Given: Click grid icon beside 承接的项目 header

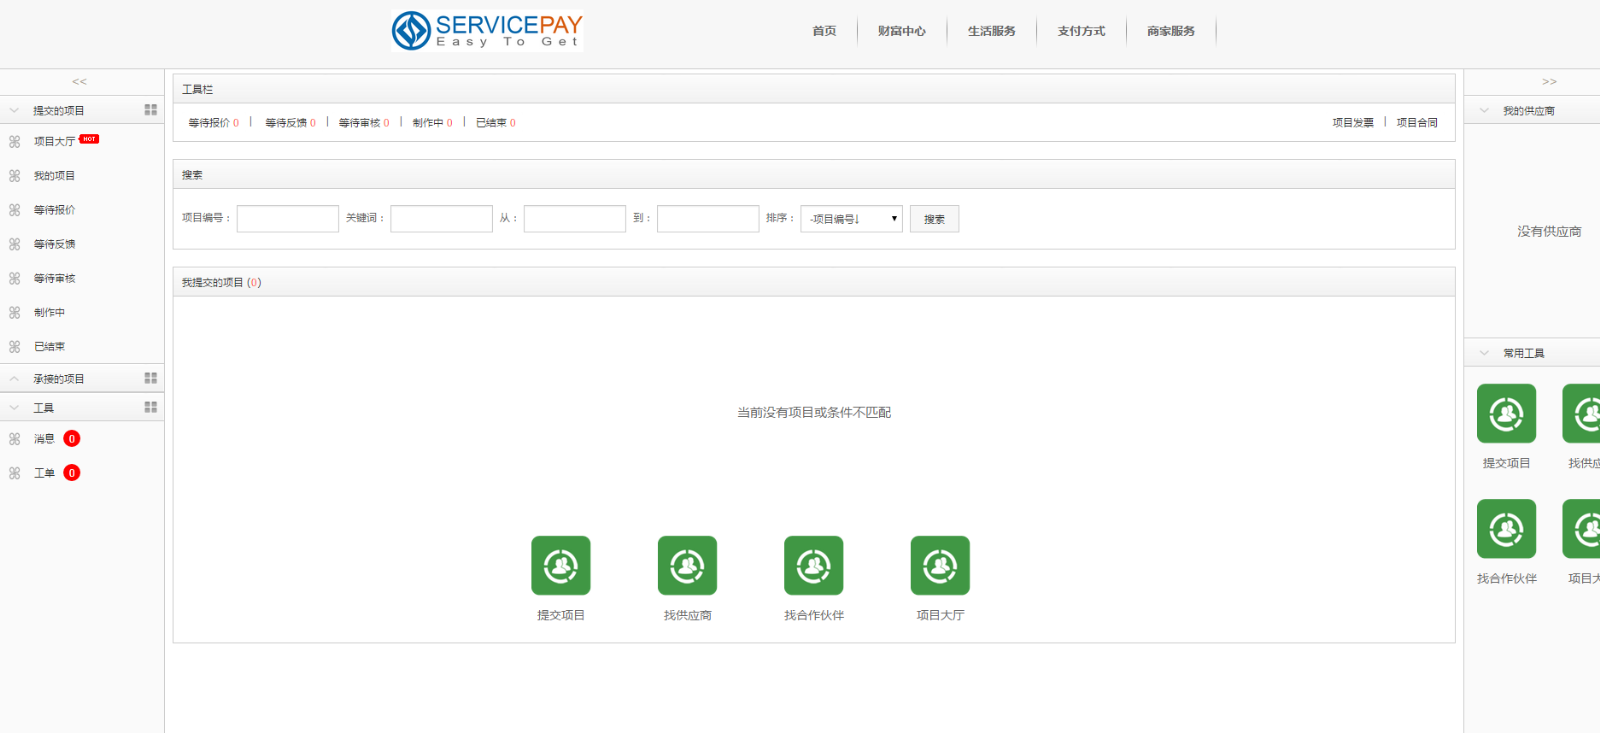Looking at the screenshot, I should (151, 378).
